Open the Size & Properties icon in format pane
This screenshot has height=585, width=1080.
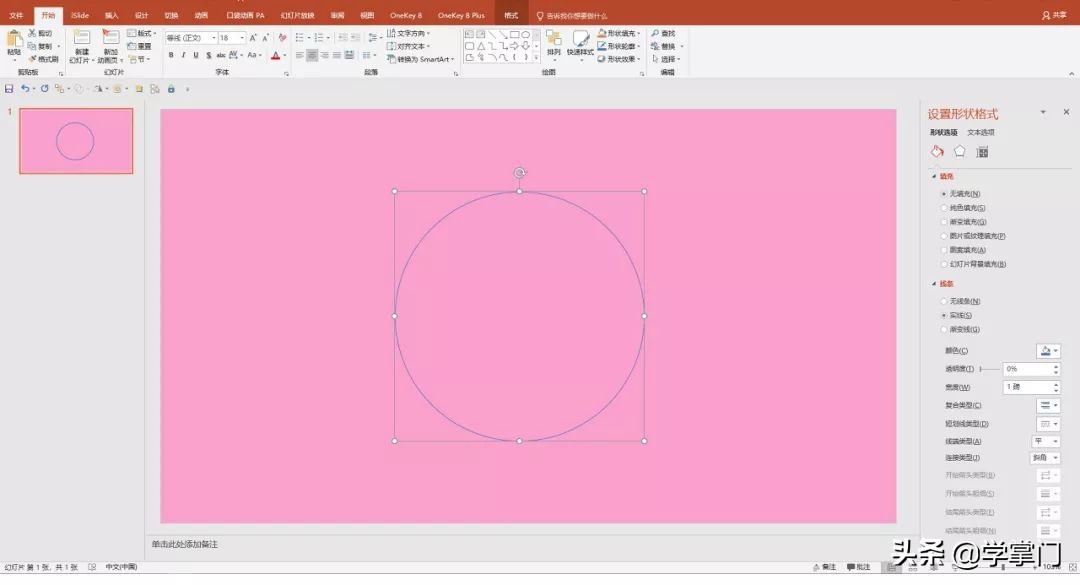(982, 152)
